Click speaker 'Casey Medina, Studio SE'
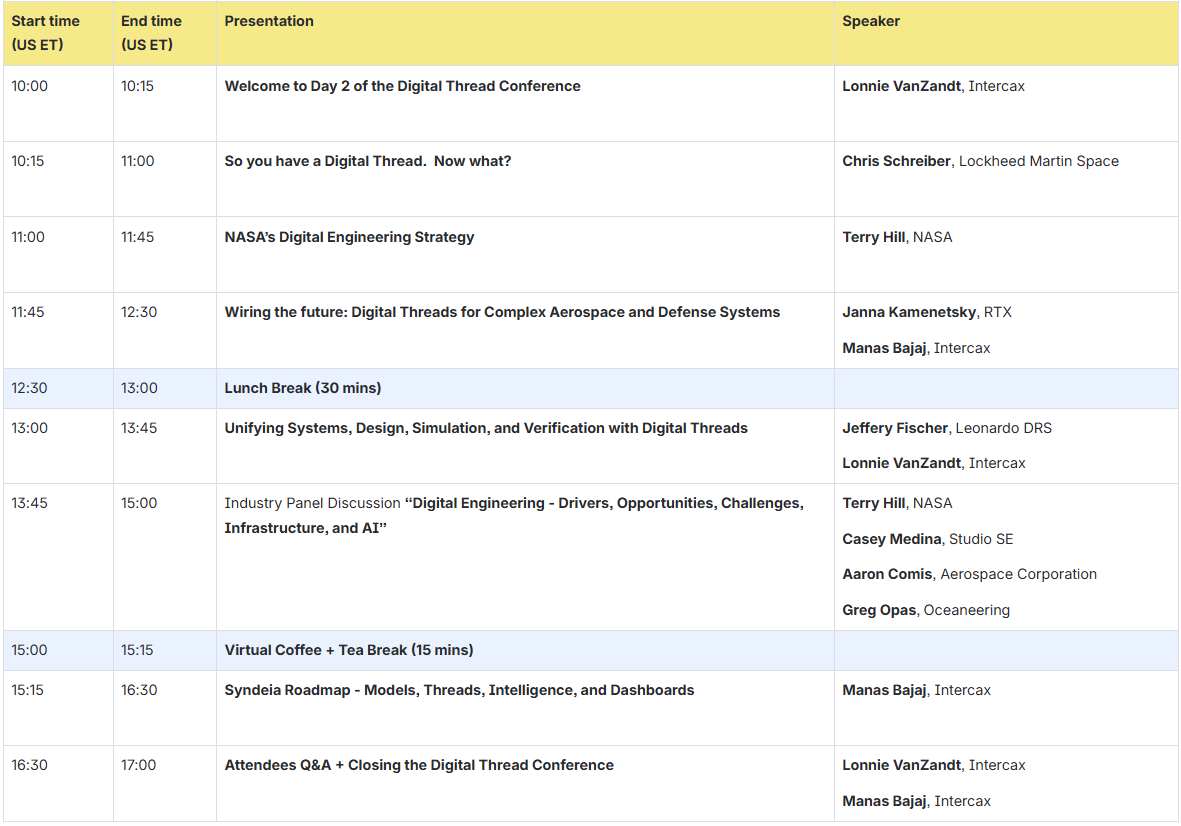This screenshot has width=1181, height=826. [x=927, y=539]
